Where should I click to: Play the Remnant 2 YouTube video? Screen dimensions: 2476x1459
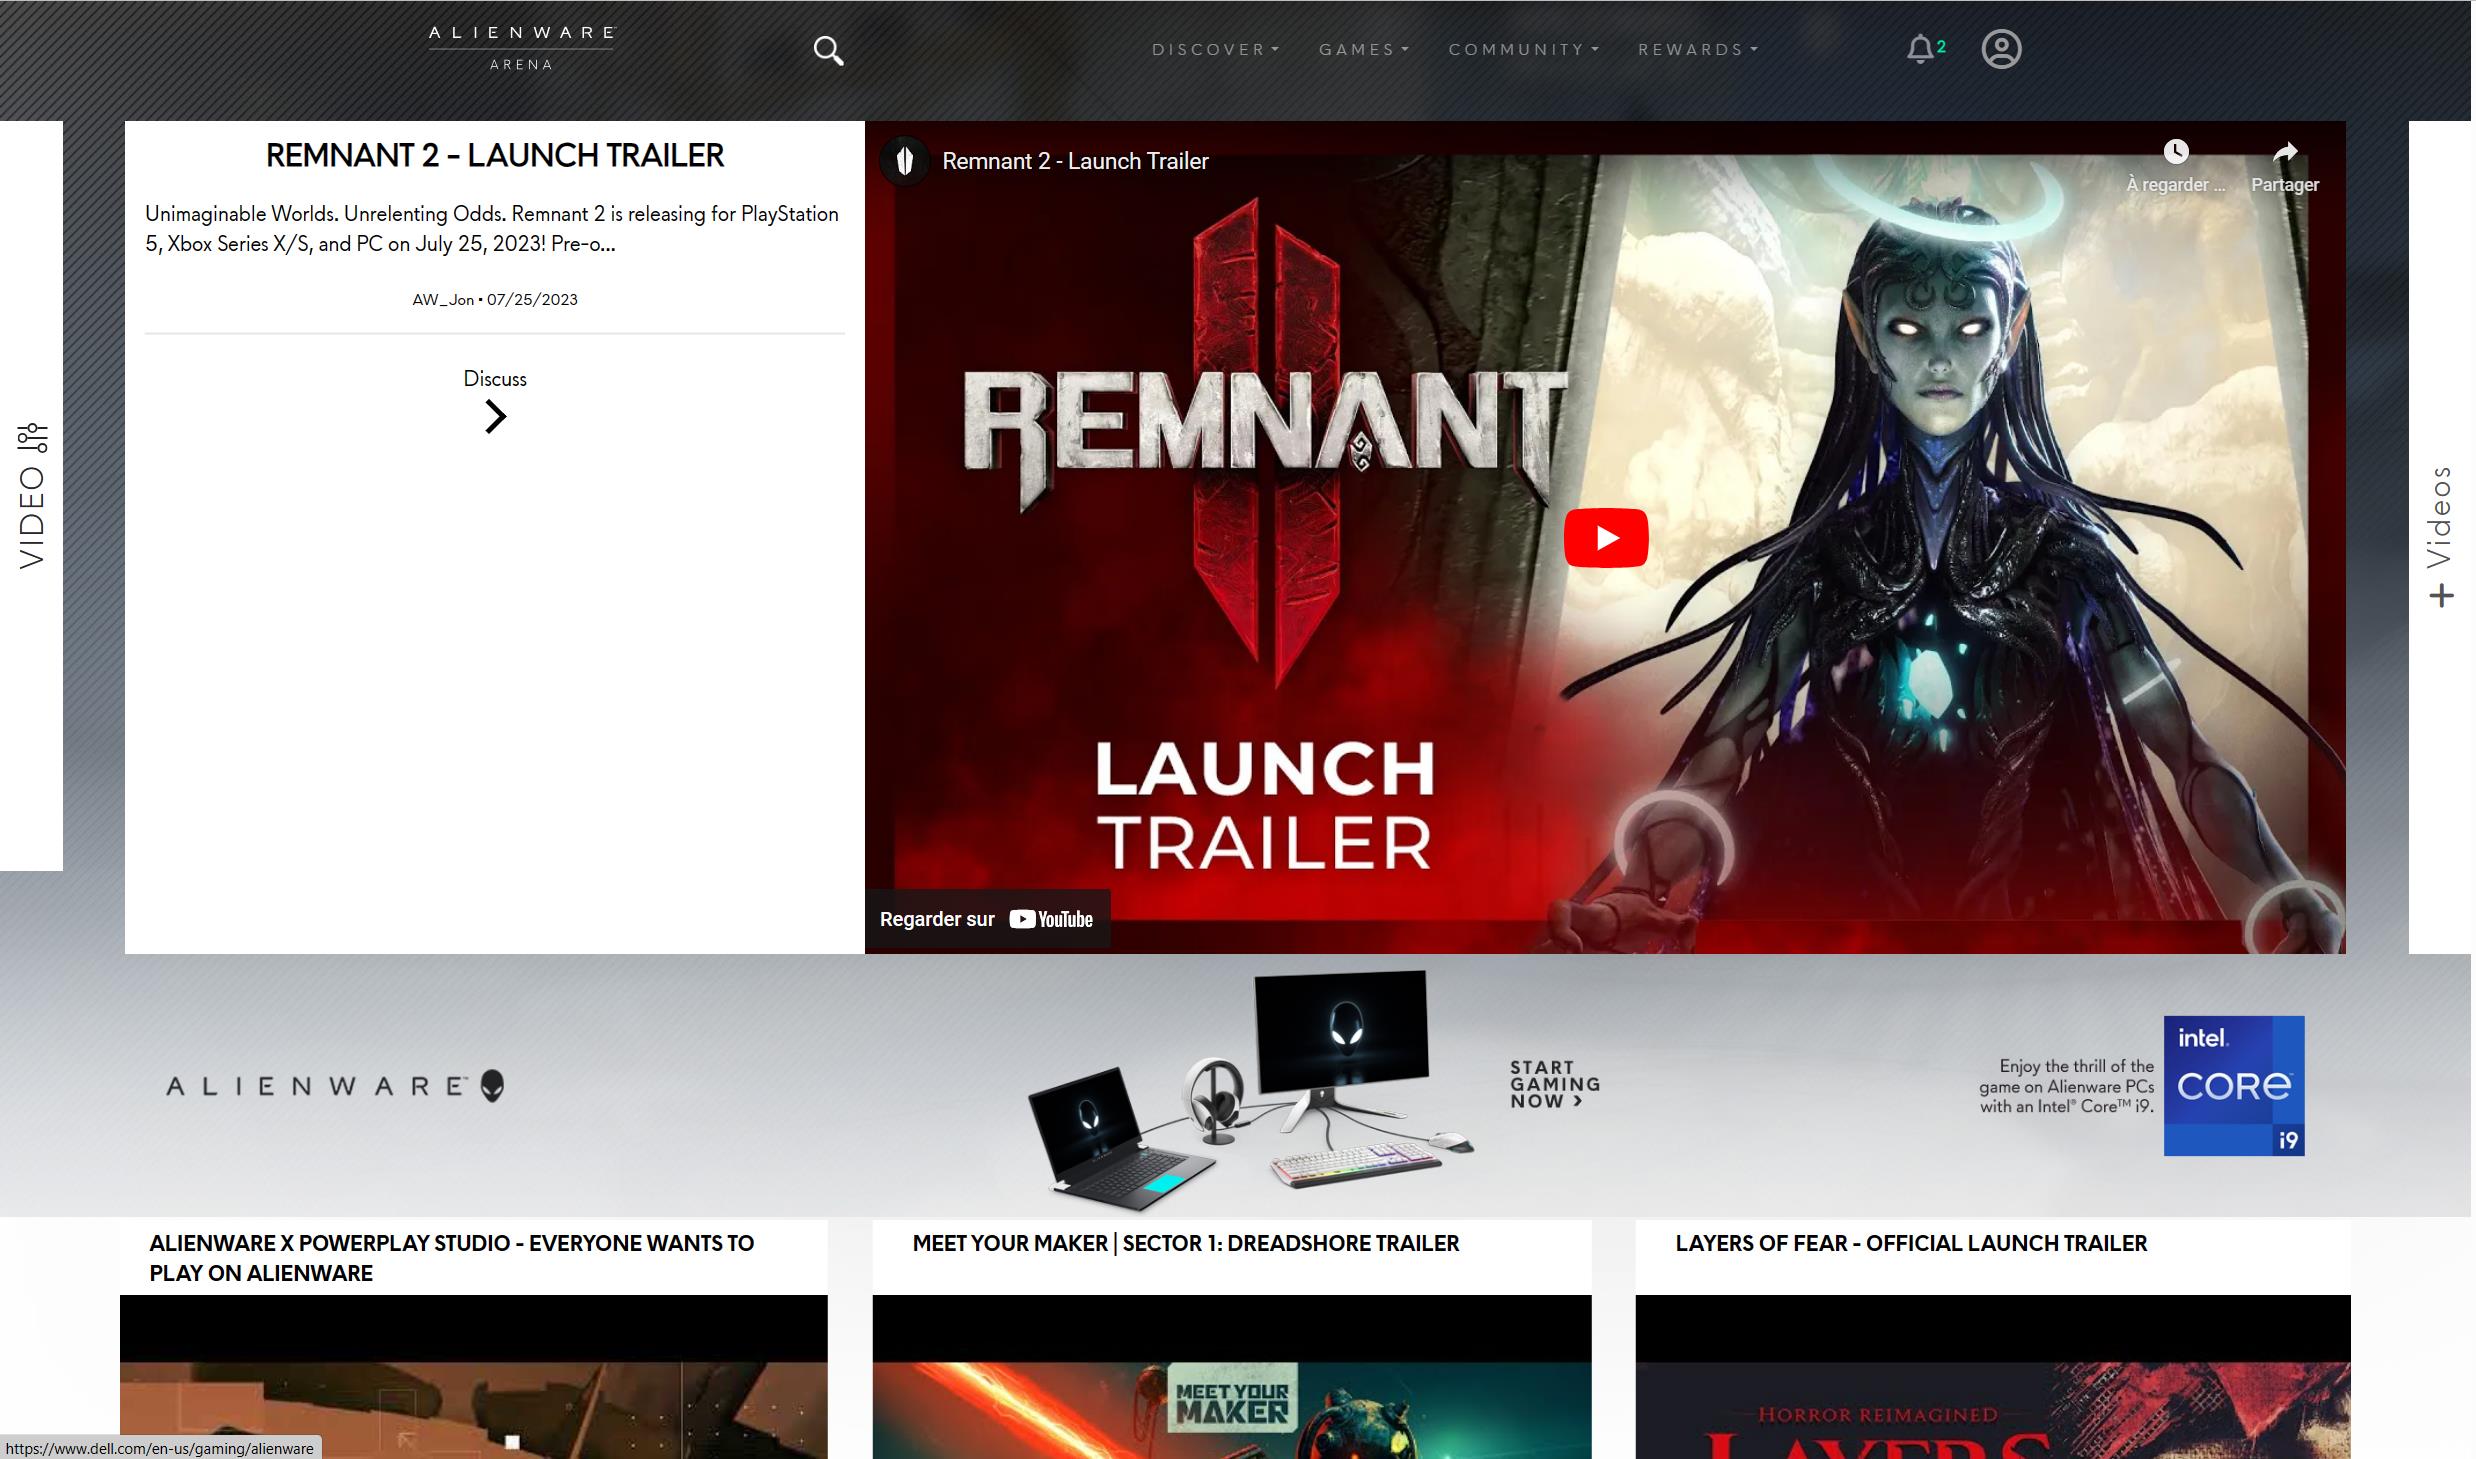coord(1608,538)
